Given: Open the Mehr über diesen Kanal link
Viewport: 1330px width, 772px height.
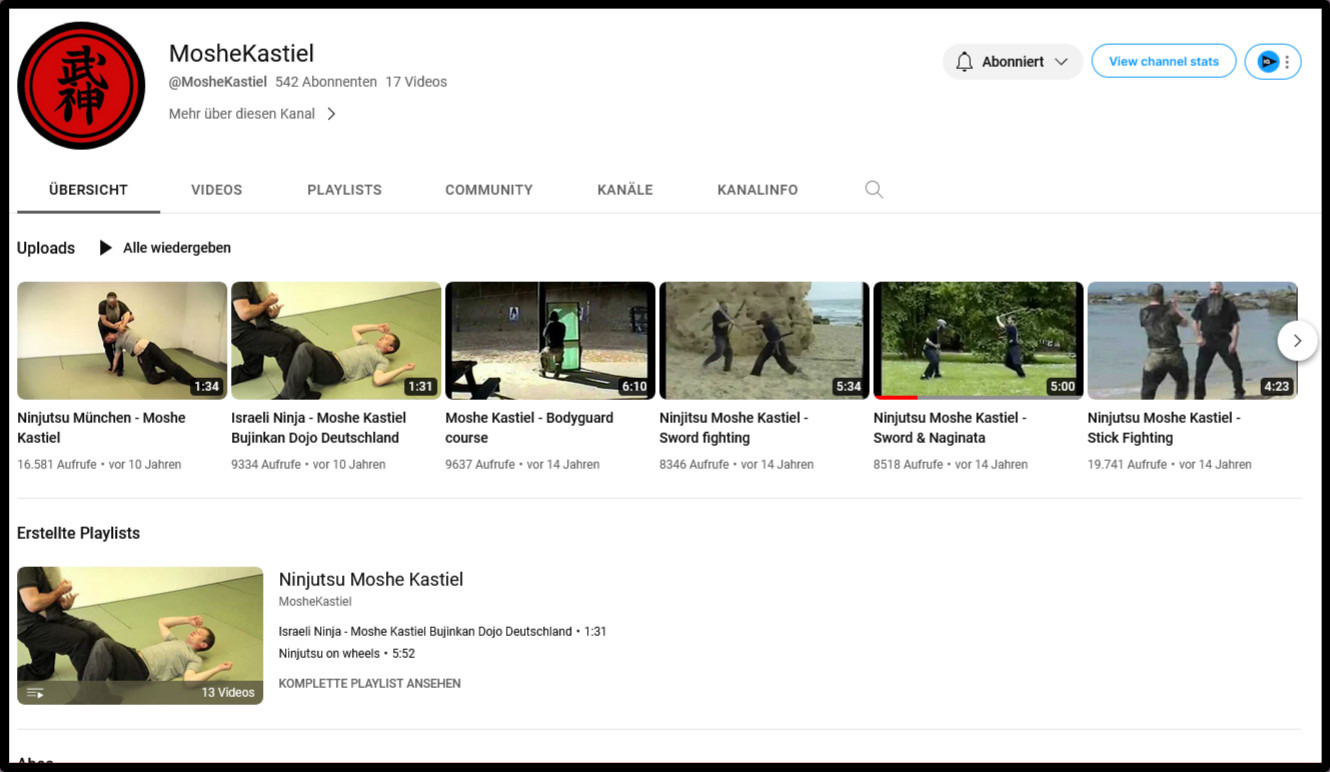Looking at the screenshot, I should click(x=242, y=114).
